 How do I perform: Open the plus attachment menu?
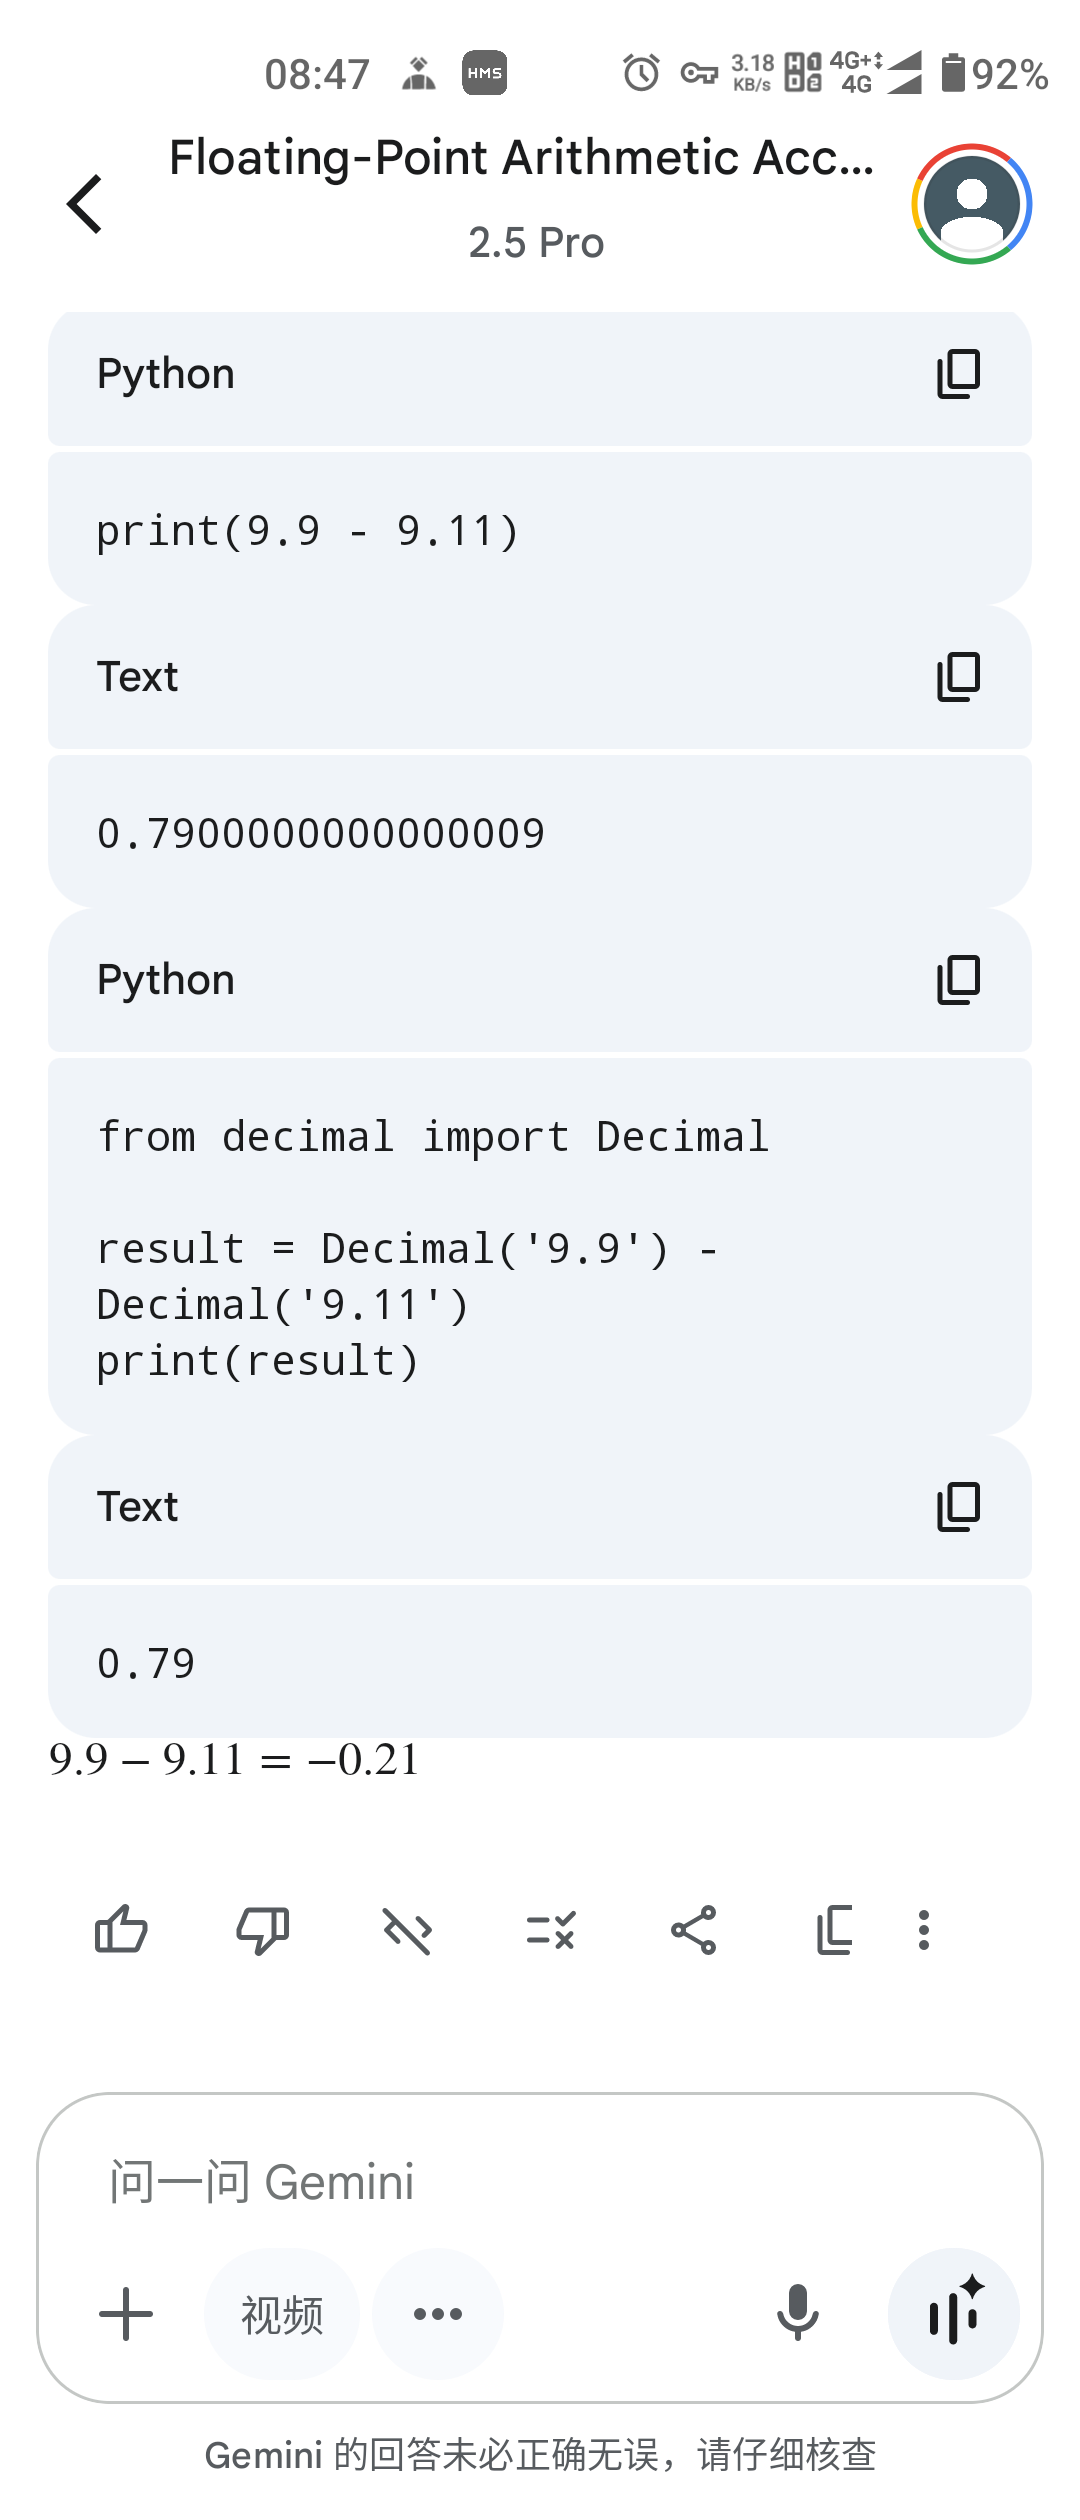click(126, 2313)
